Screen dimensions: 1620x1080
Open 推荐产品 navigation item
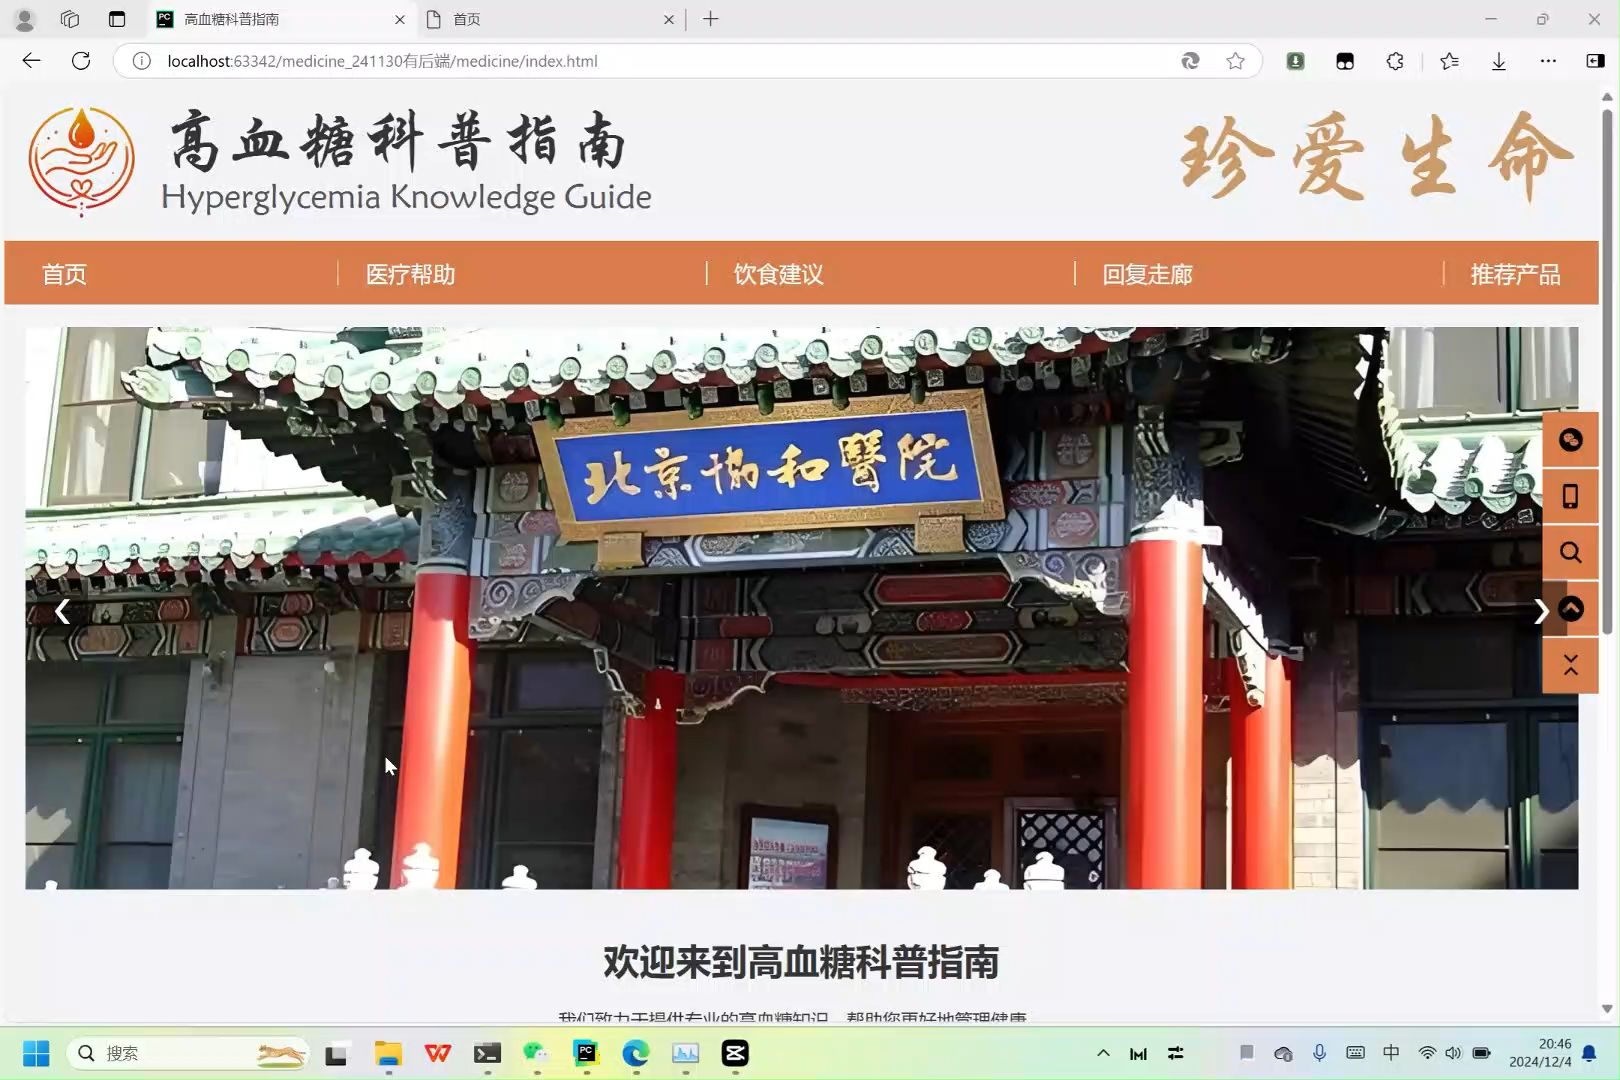[1515, 274]
